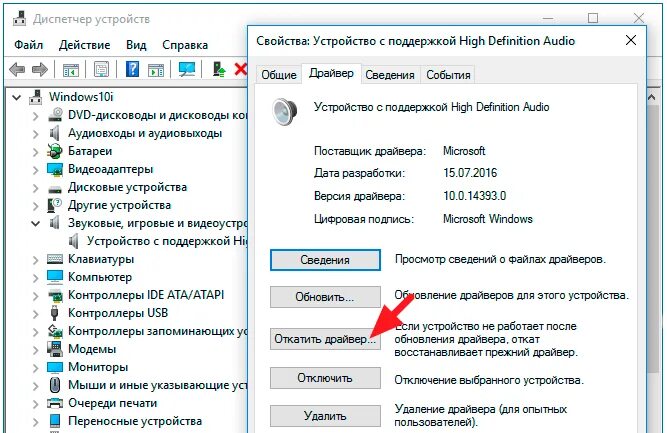Expand the DVD-дисководы node
This screenshot has width=667, height=433.
[36, 116]
